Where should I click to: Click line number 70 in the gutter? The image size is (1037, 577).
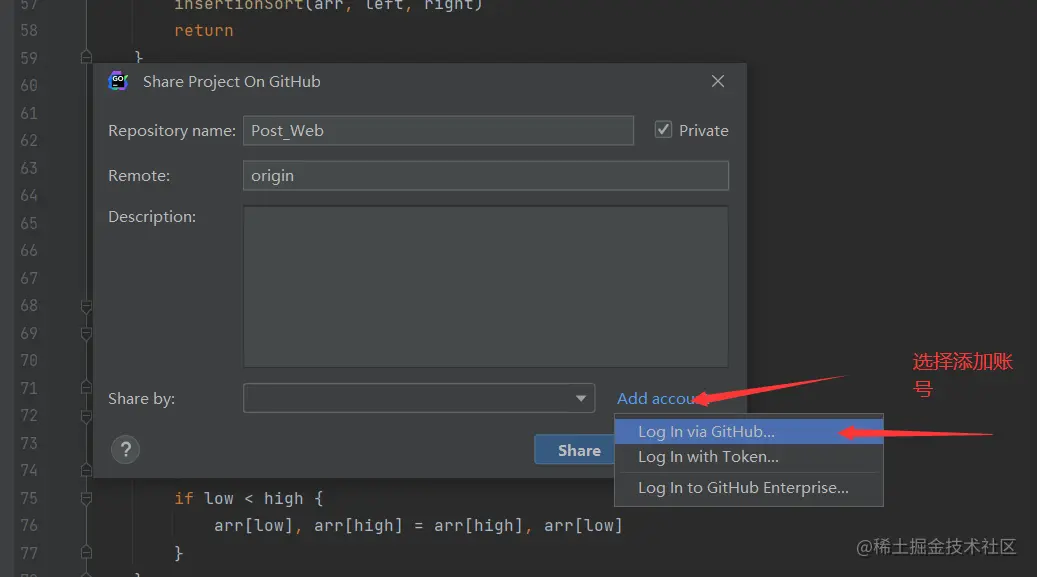coord(29,361)
